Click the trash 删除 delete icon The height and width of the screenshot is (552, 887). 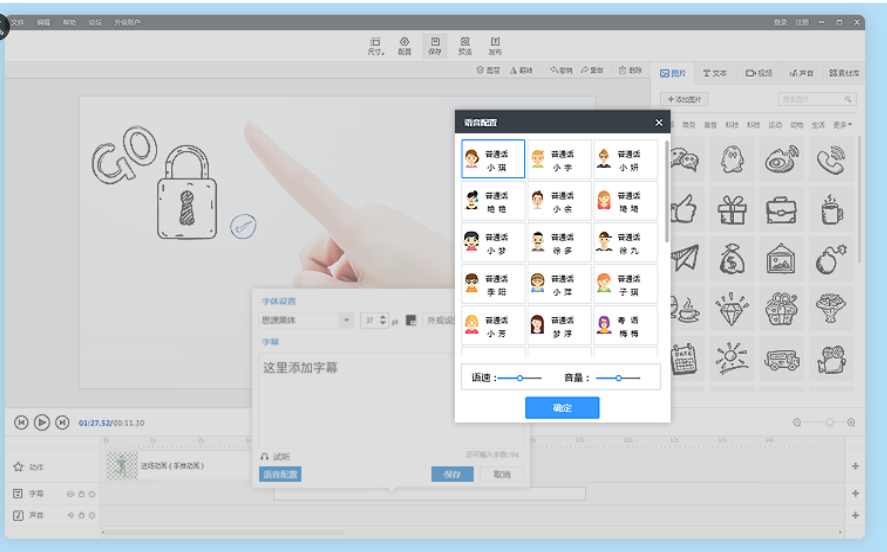click(x=630, y=70)
